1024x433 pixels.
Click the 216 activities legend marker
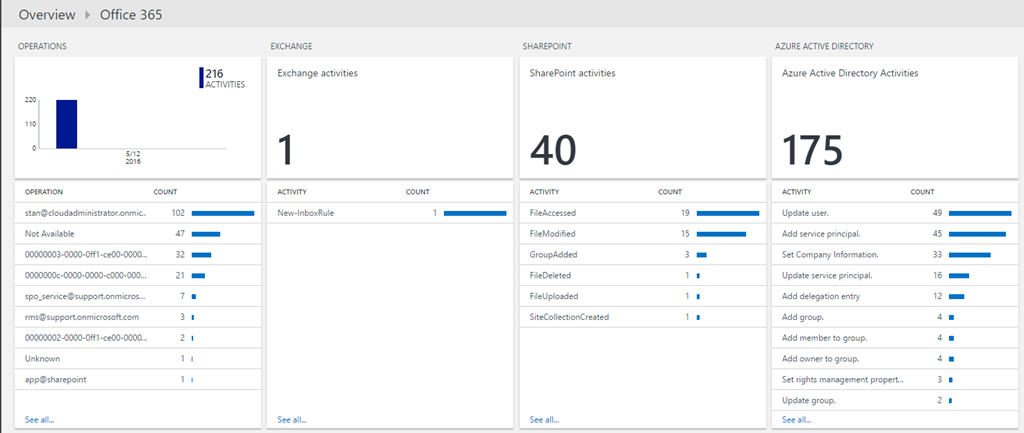tap(201, 78)
